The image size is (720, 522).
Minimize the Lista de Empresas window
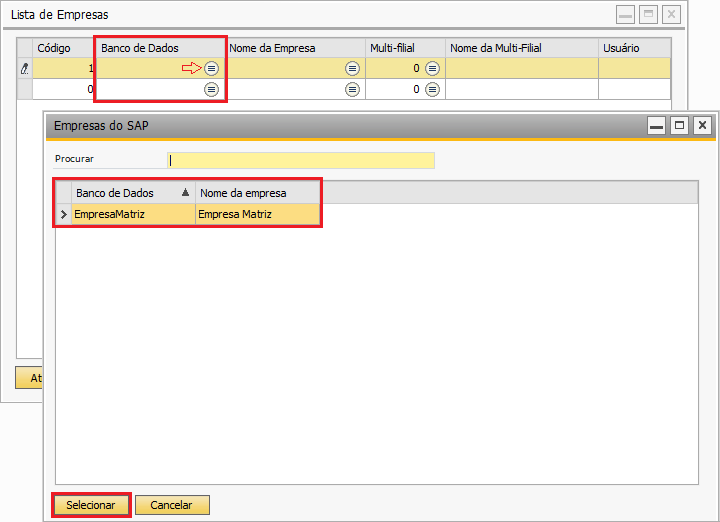625,15
